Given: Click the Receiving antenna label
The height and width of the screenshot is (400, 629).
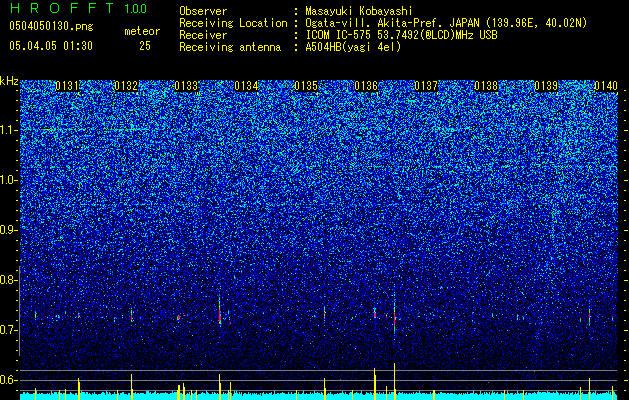Looking at the screenshot, I should coord(230,47).
